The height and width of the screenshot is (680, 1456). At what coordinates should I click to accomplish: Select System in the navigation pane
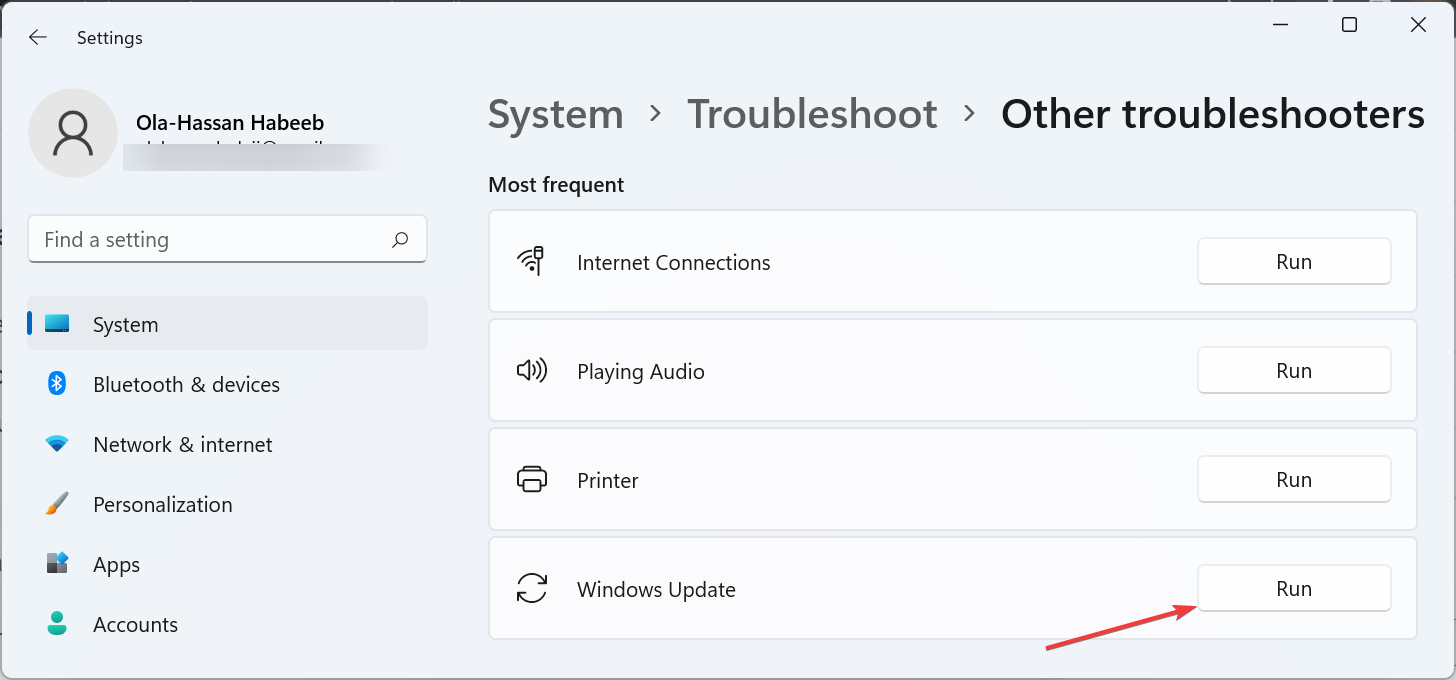125,324
